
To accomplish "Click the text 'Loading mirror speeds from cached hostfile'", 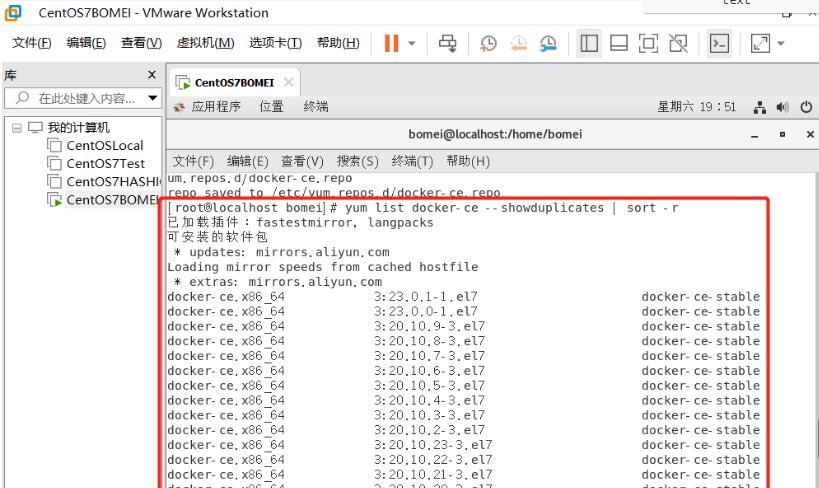I will pos(323,267).
